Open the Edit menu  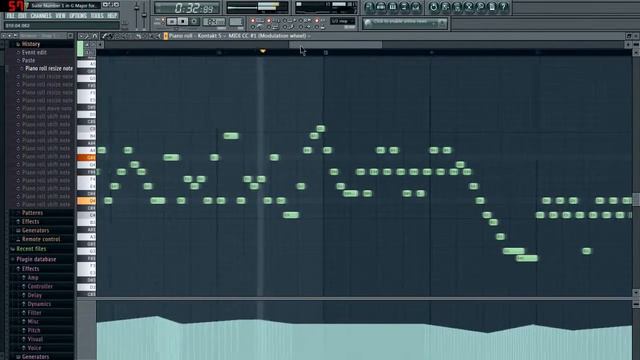click(x=22, y=16)
